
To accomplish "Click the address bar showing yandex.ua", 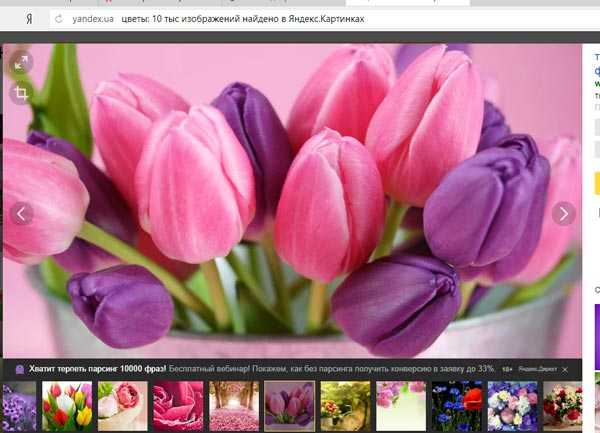I will [x=324, y=19].
